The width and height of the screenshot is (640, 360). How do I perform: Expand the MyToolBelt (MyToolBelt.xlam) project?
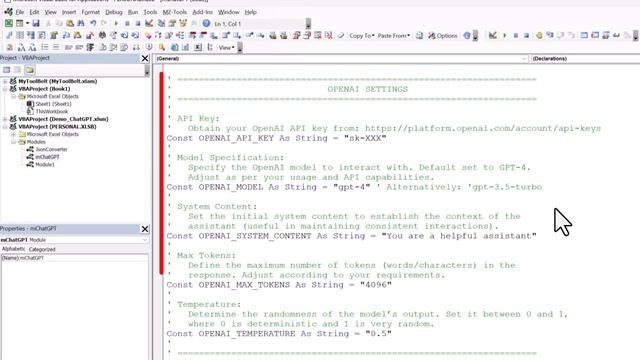click(5, 81)
